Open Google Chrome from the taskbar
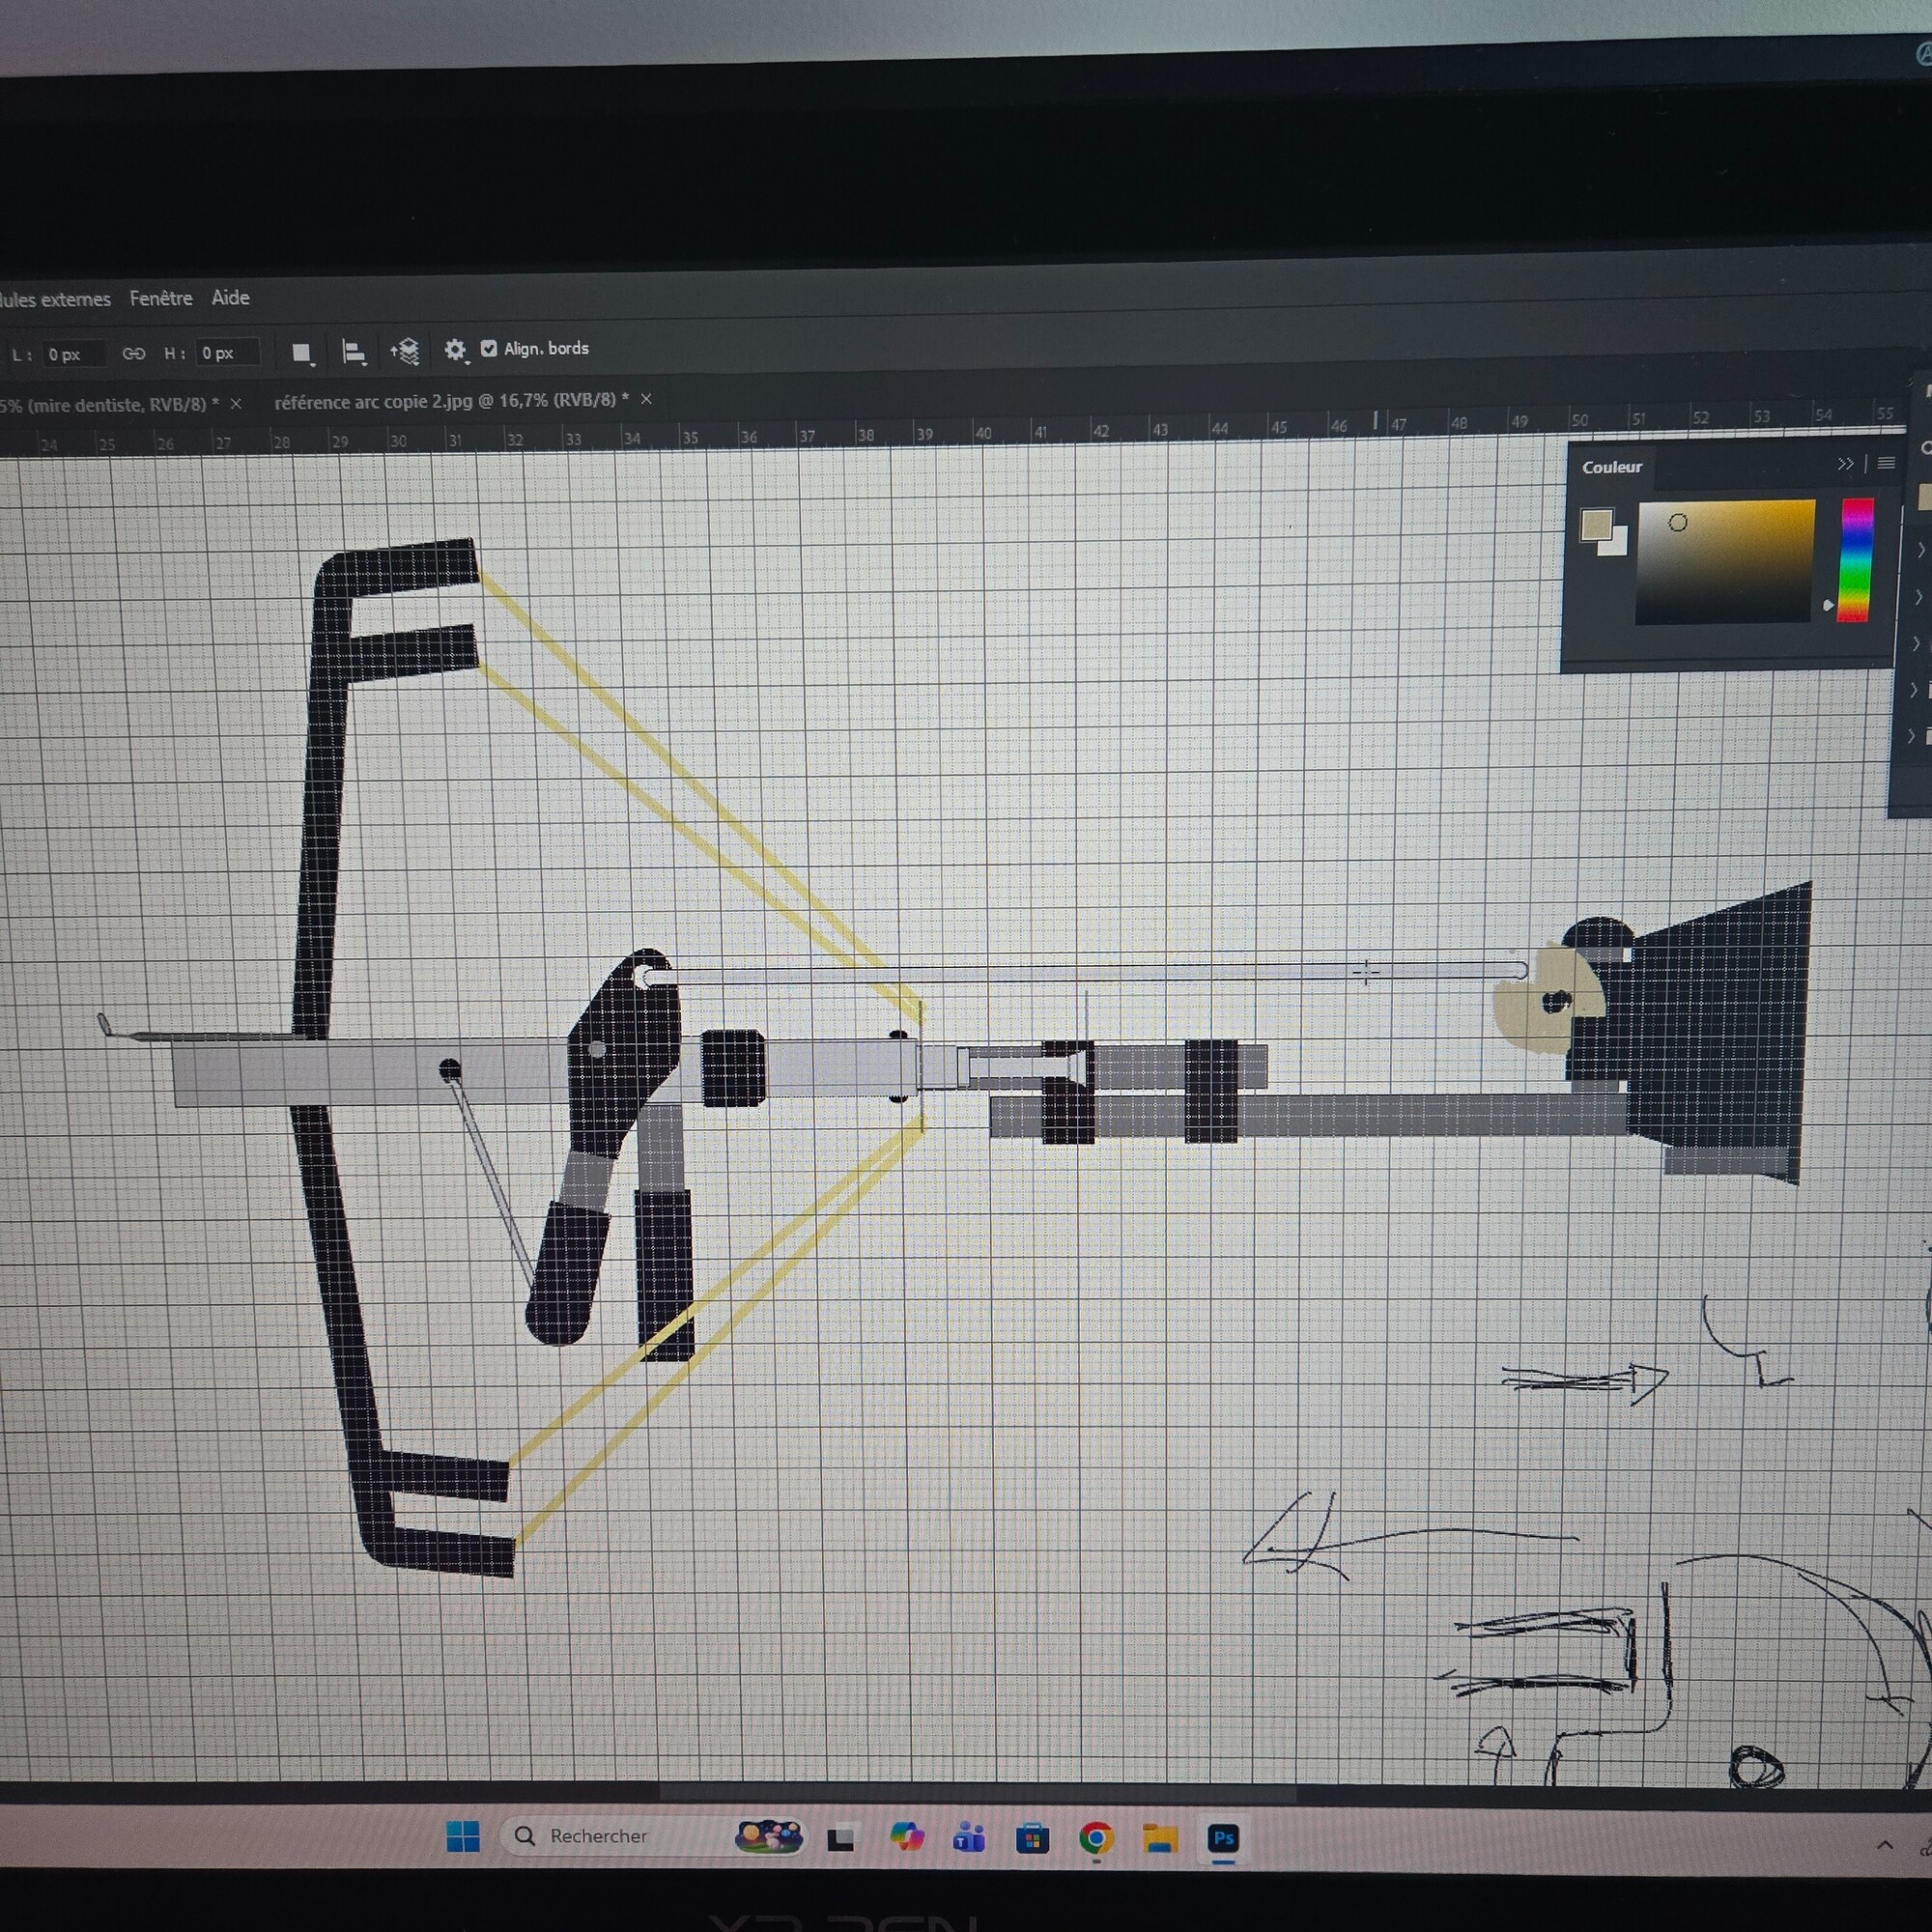The image size is (1932, 1932). tap(1096, 1838)
